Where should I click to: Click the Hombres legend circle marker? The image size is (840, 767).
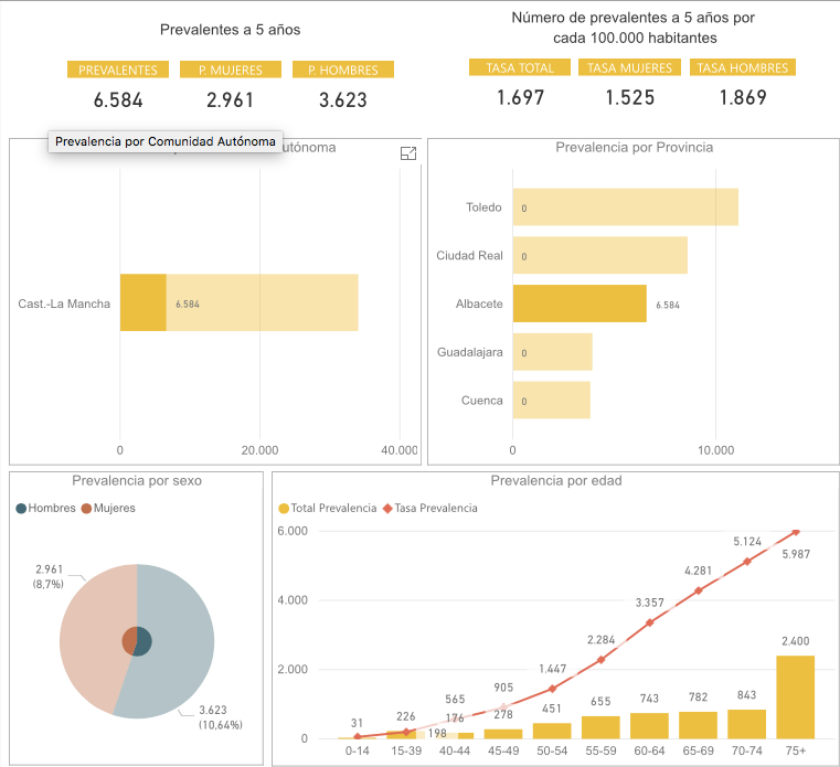point(22,508)
